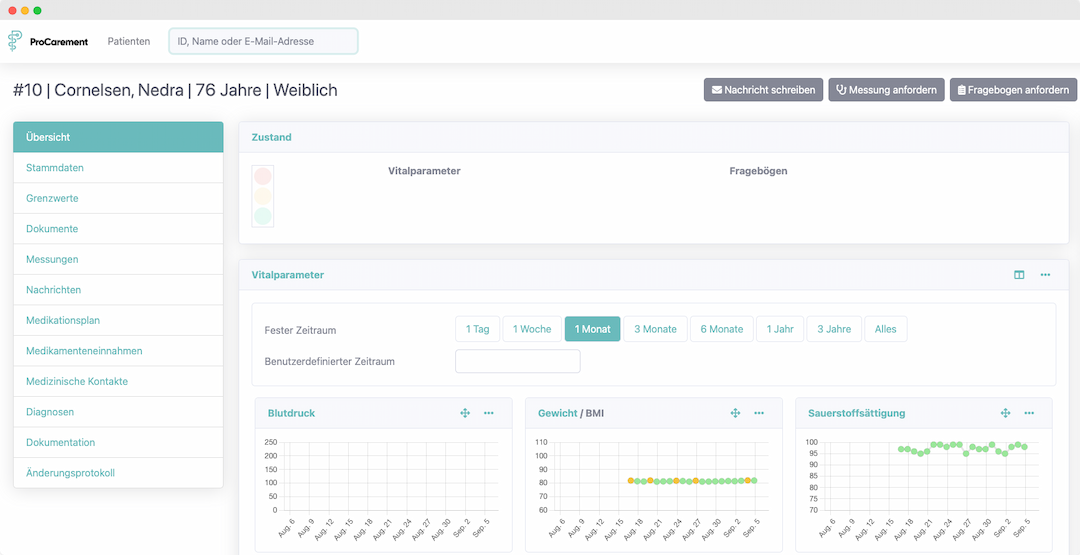Click the last data point in Gewicht chart
This screenshot has height=555, width=1080.
(754, 480)
